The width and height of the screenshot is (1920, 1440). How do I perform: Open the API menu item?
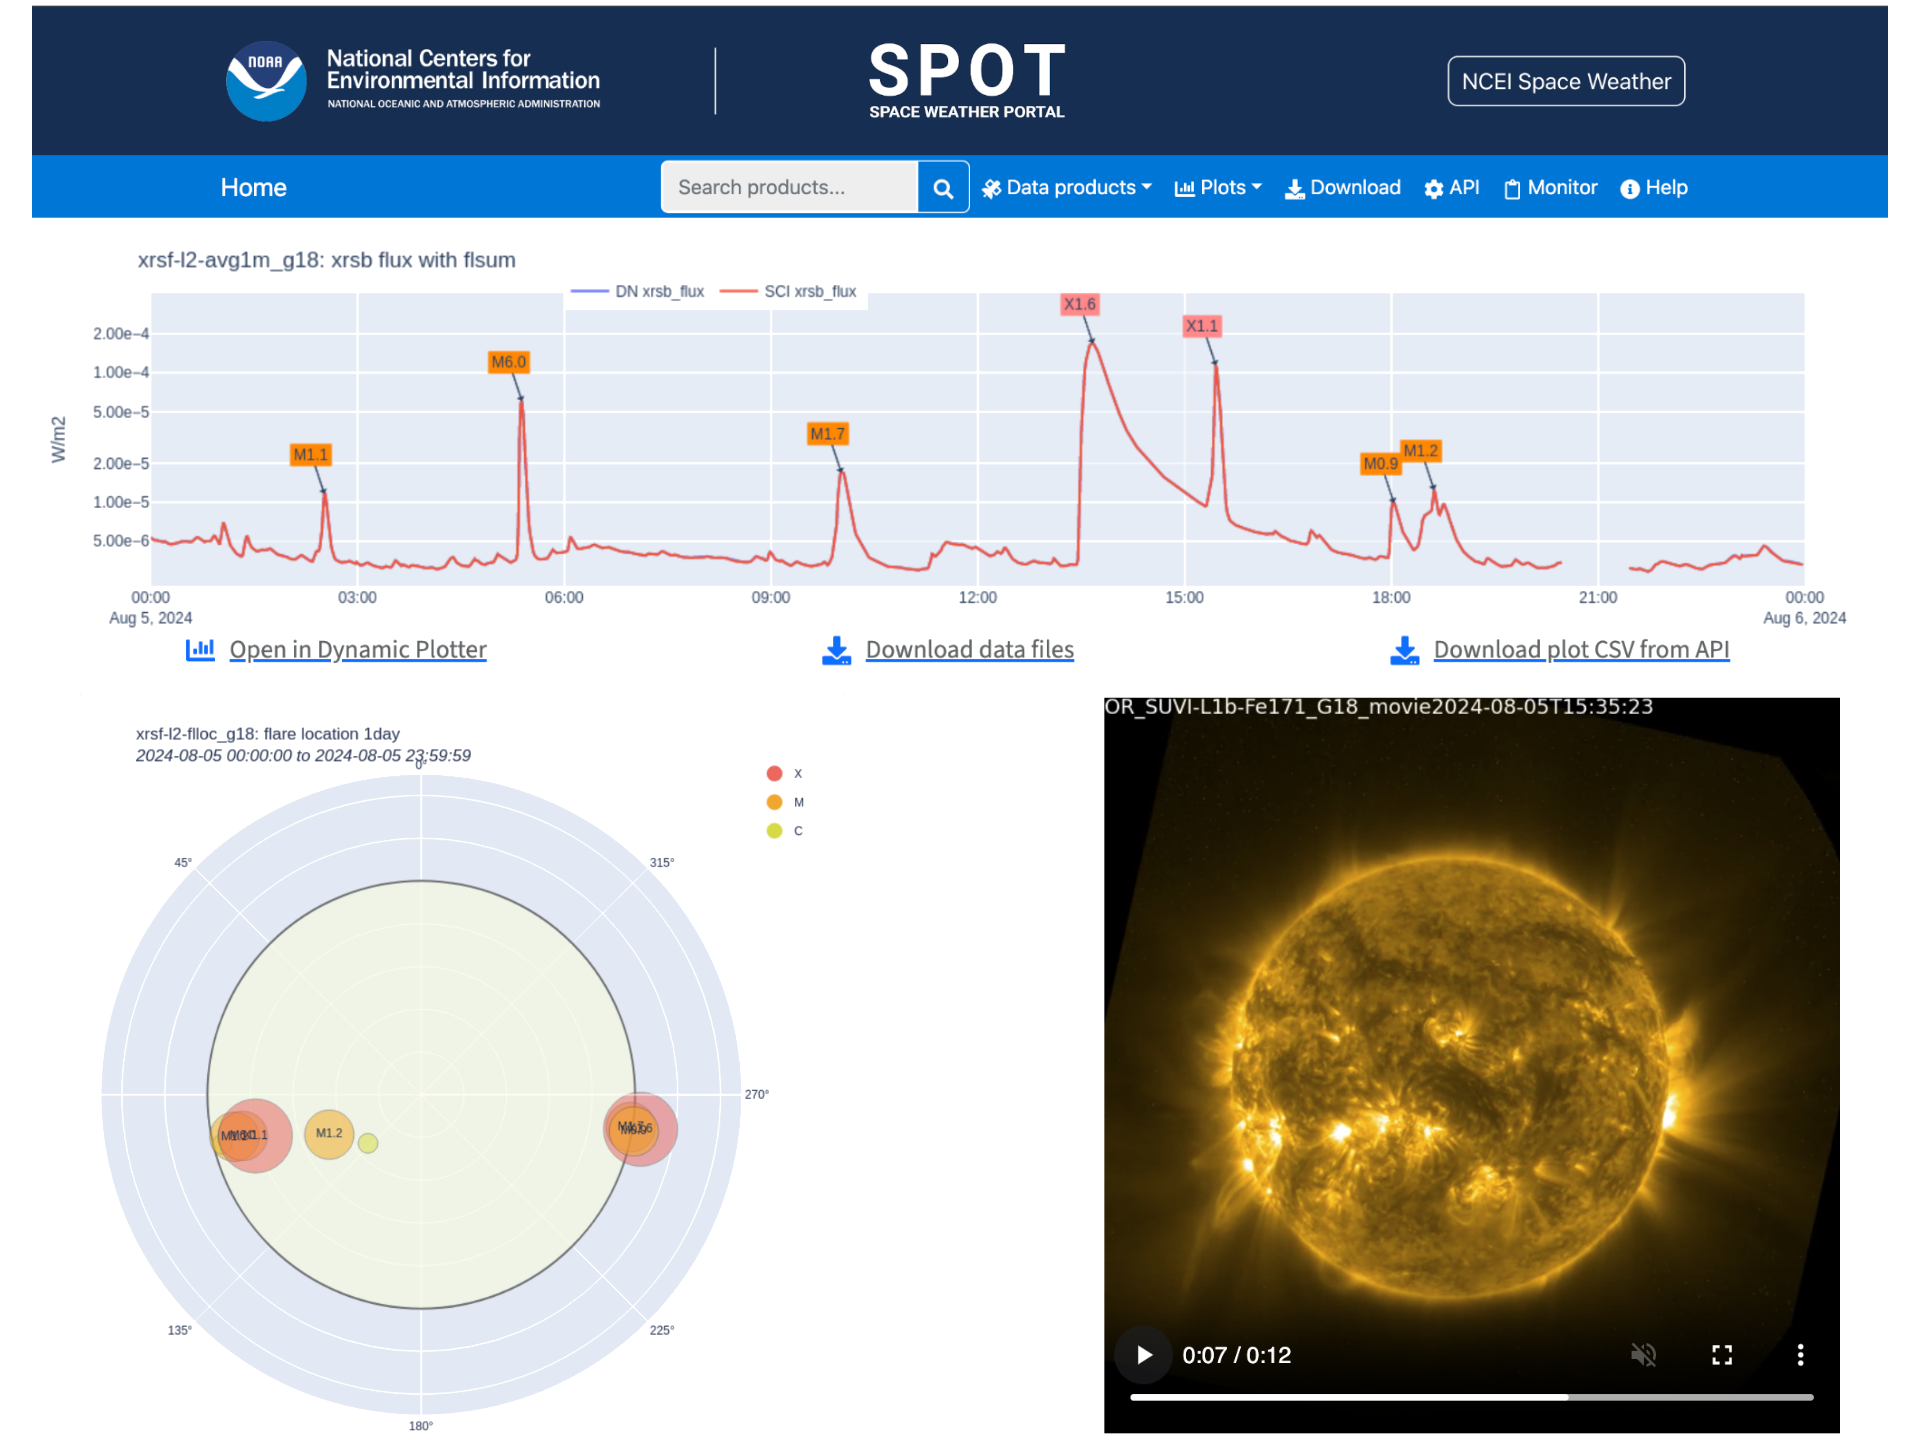click(1452, 188)
